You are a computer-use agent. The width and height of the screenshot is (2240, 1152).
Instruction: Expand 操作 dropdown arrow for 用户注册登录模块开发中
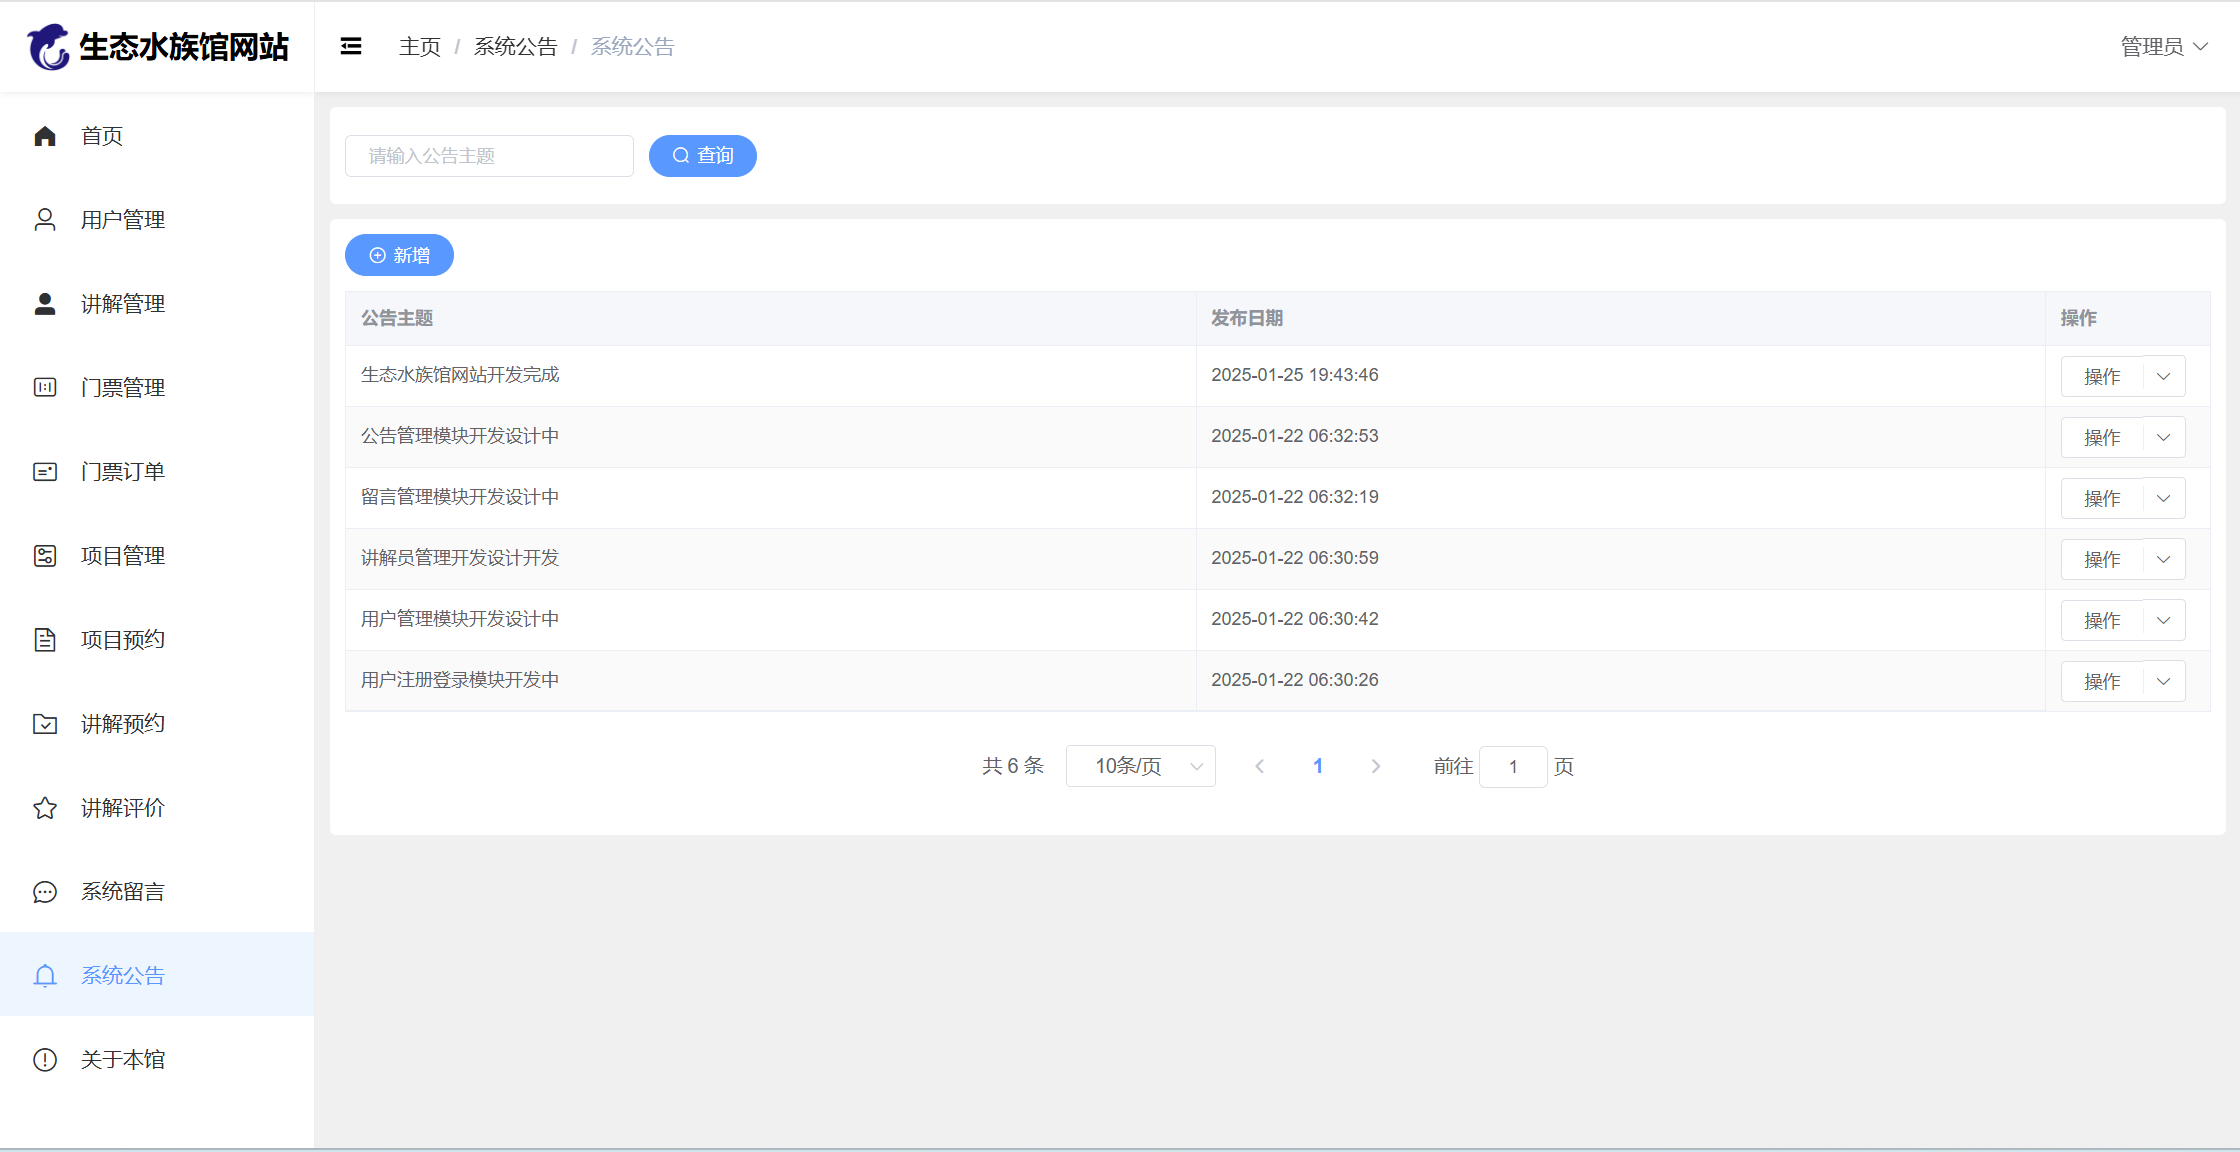coord(2163,682)
